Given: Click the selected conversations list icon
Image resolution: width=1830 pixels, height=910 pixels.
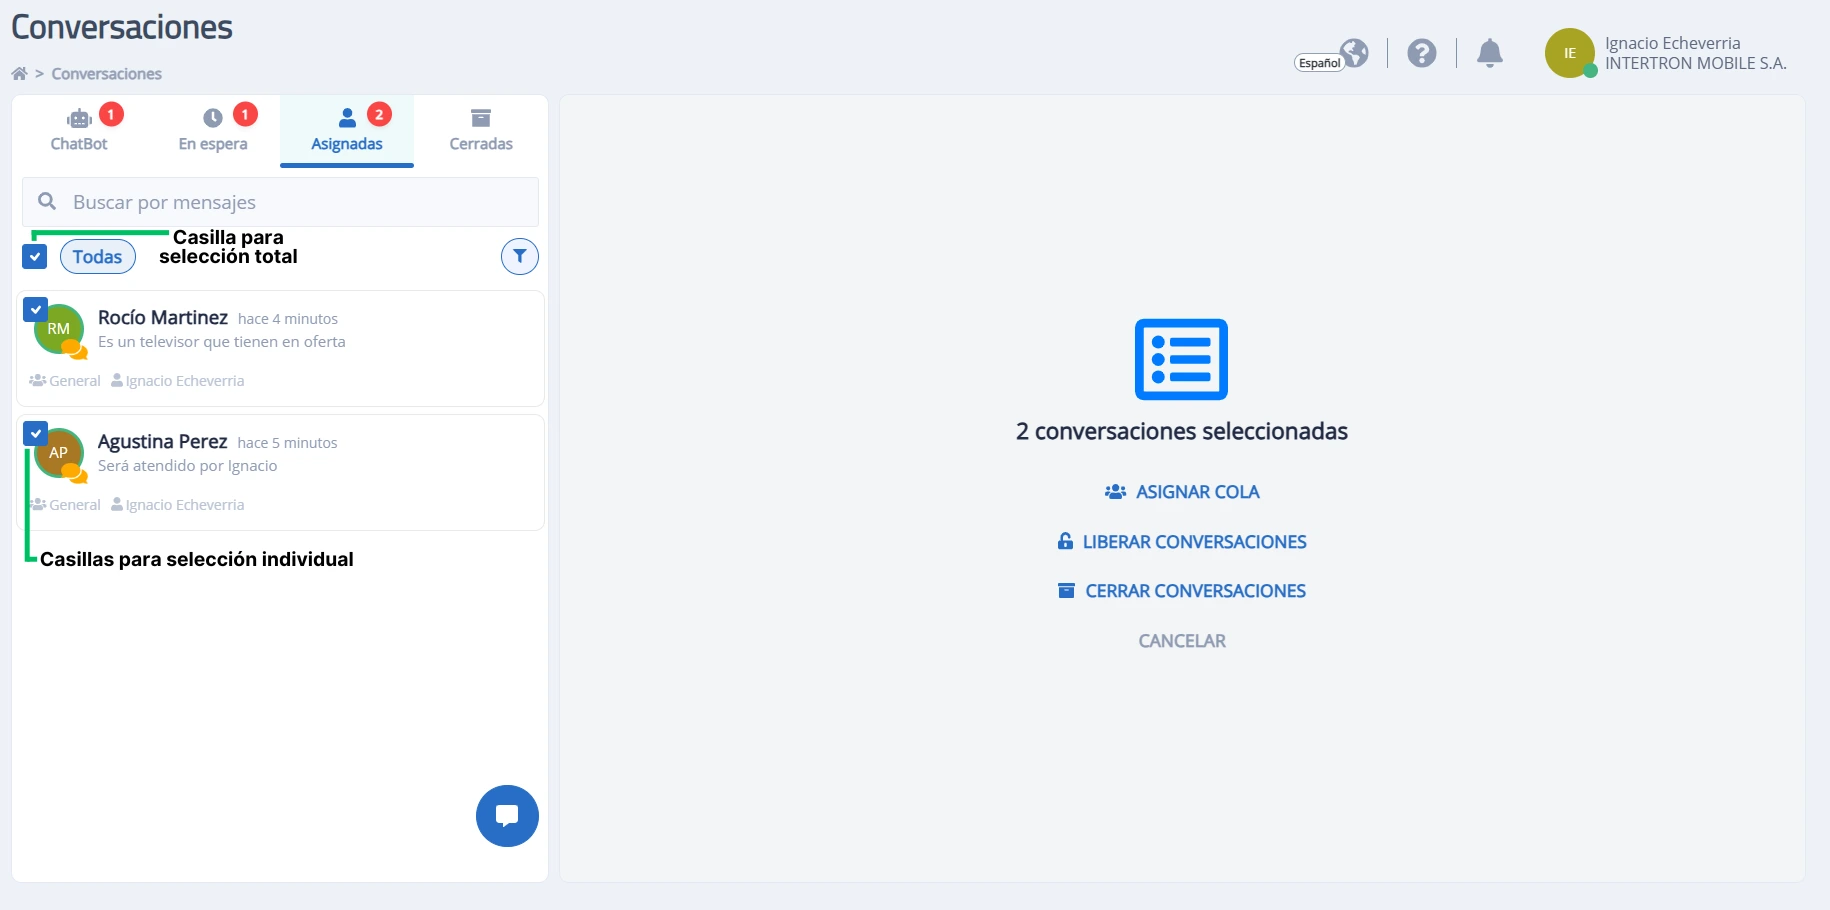Looking at the screenshot, I should coord(1181,359).
